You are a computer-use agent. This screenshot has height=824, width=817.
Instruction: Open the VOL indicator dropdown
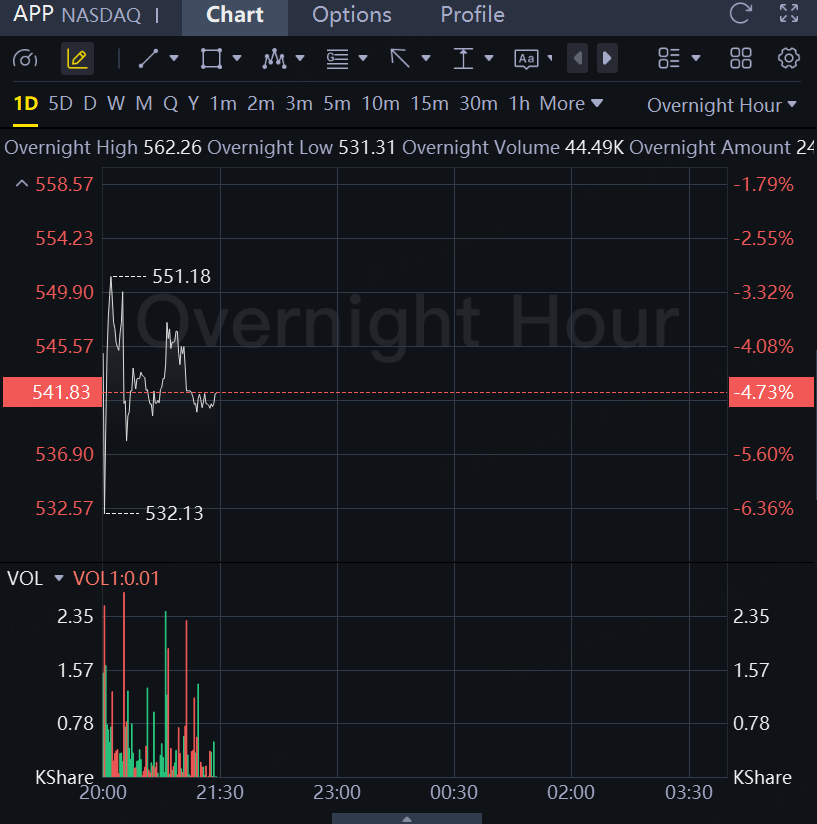pyautogui.click(x=59, y=579)
